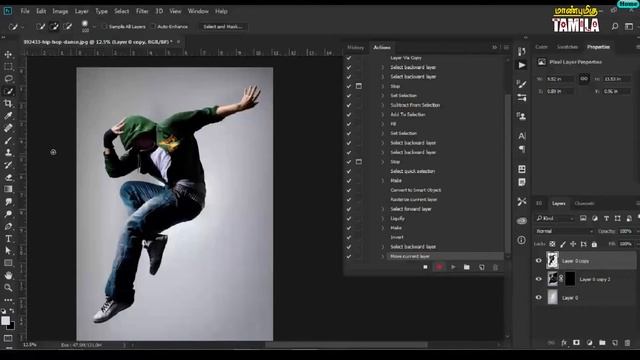Expand the Subtract From Selection step
This screenshot has height=360, width=640.
(x=383, y=105)
